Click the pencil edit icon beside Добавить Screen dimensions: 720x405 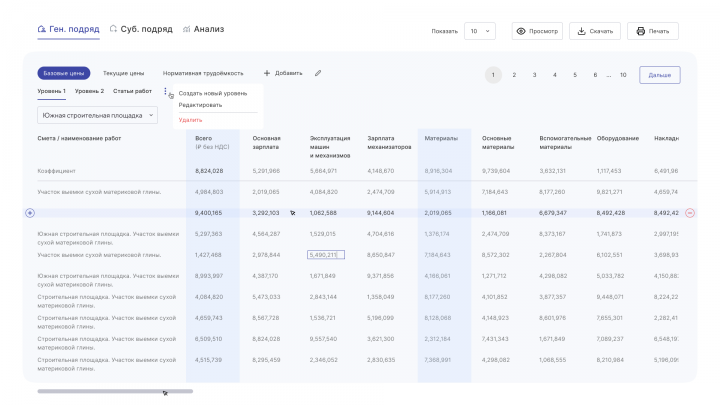coord(318,73)
